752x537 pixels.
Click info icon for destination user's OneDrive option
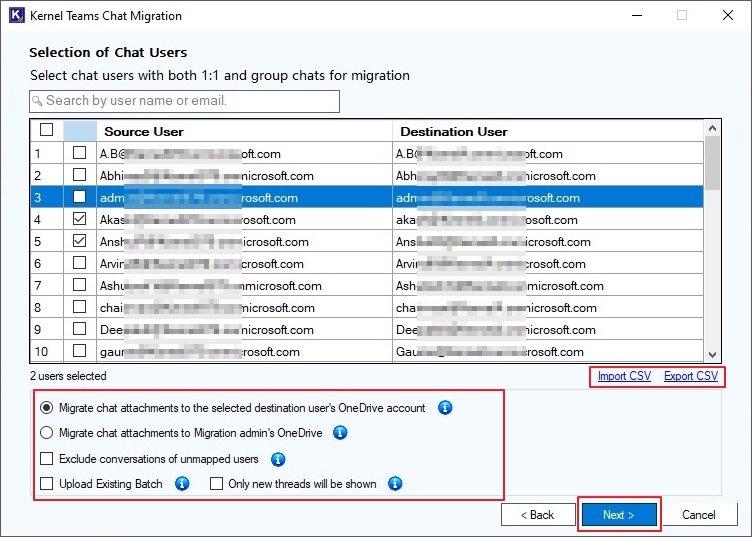(445, 408)
